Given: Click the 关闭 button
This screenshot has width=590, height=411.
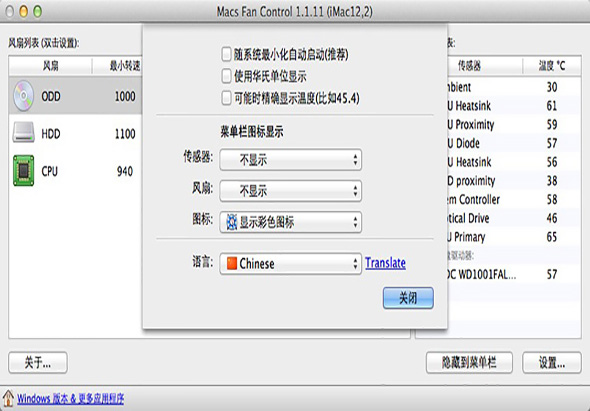Looking at the screenshot, I should click(x=408, y=298).
